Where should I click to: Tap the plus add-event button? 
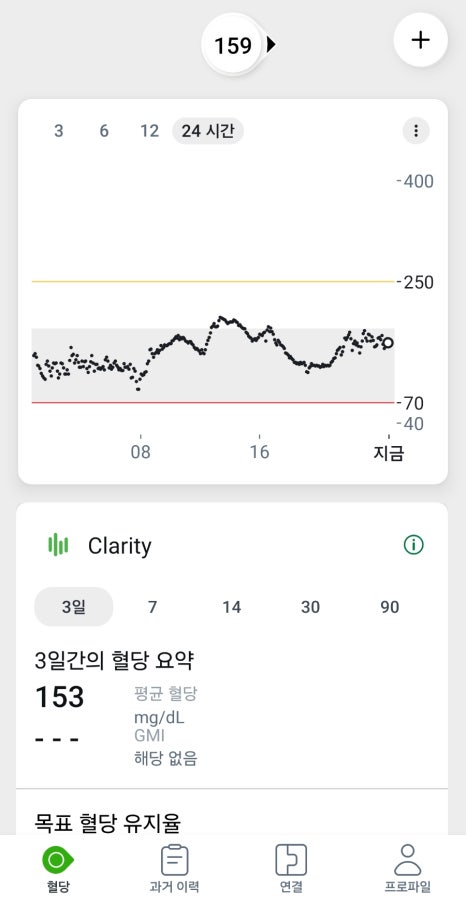pos(420,40)
